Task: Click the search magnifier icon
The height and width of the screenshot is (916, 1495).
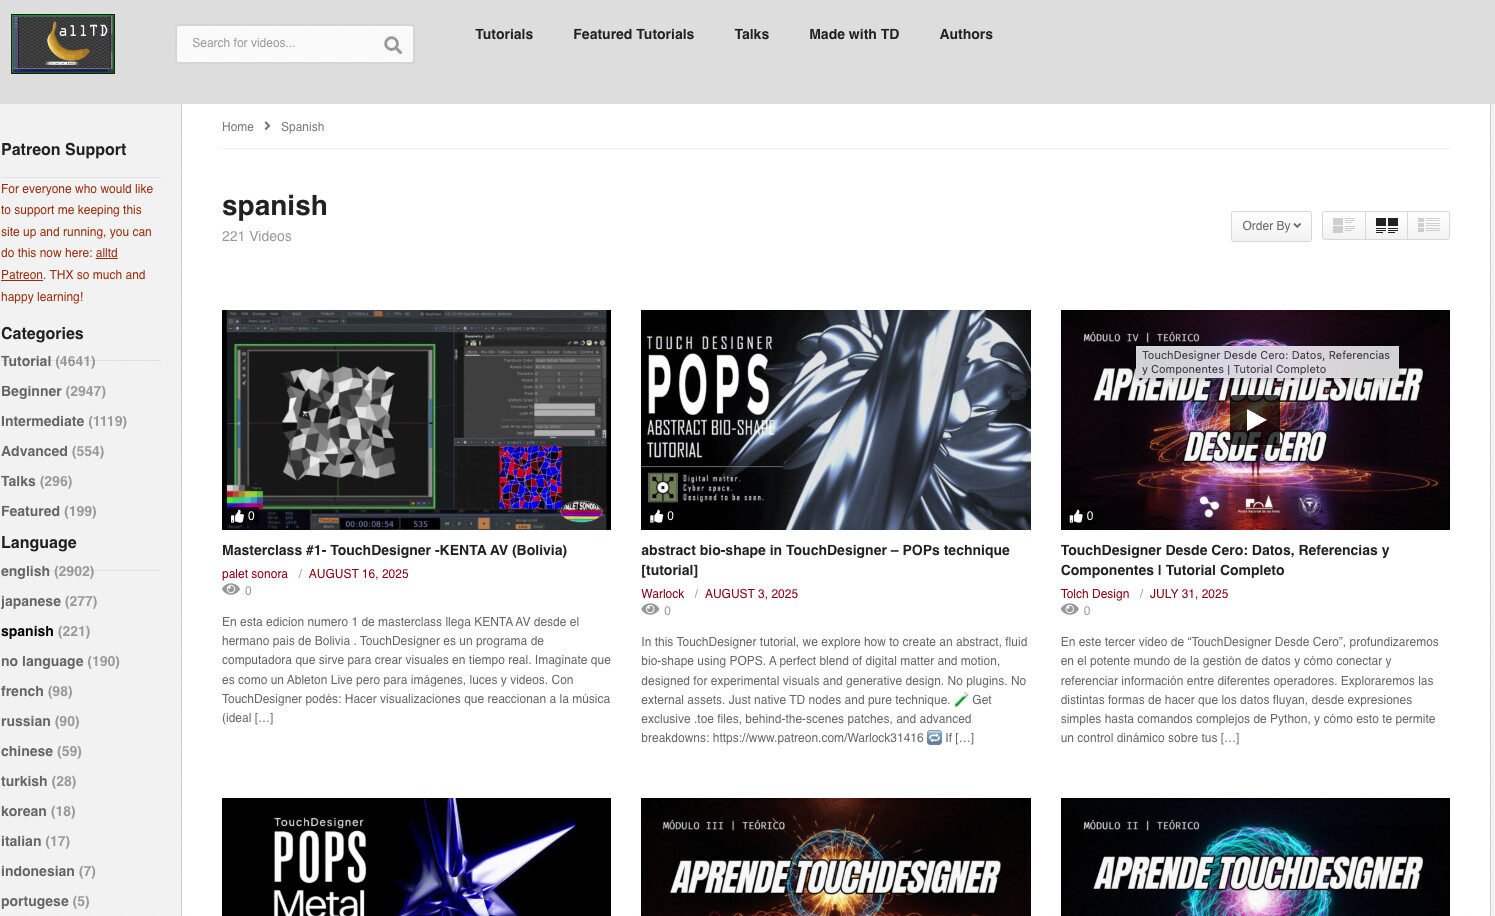Action: (393, 44)
